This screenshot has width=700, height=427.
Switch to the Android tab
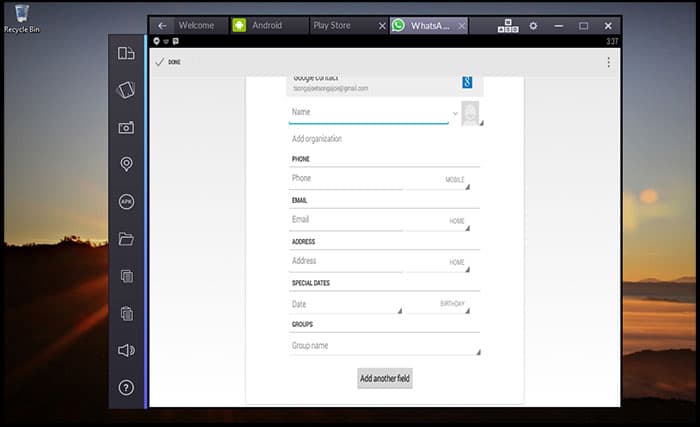(267, 25)
